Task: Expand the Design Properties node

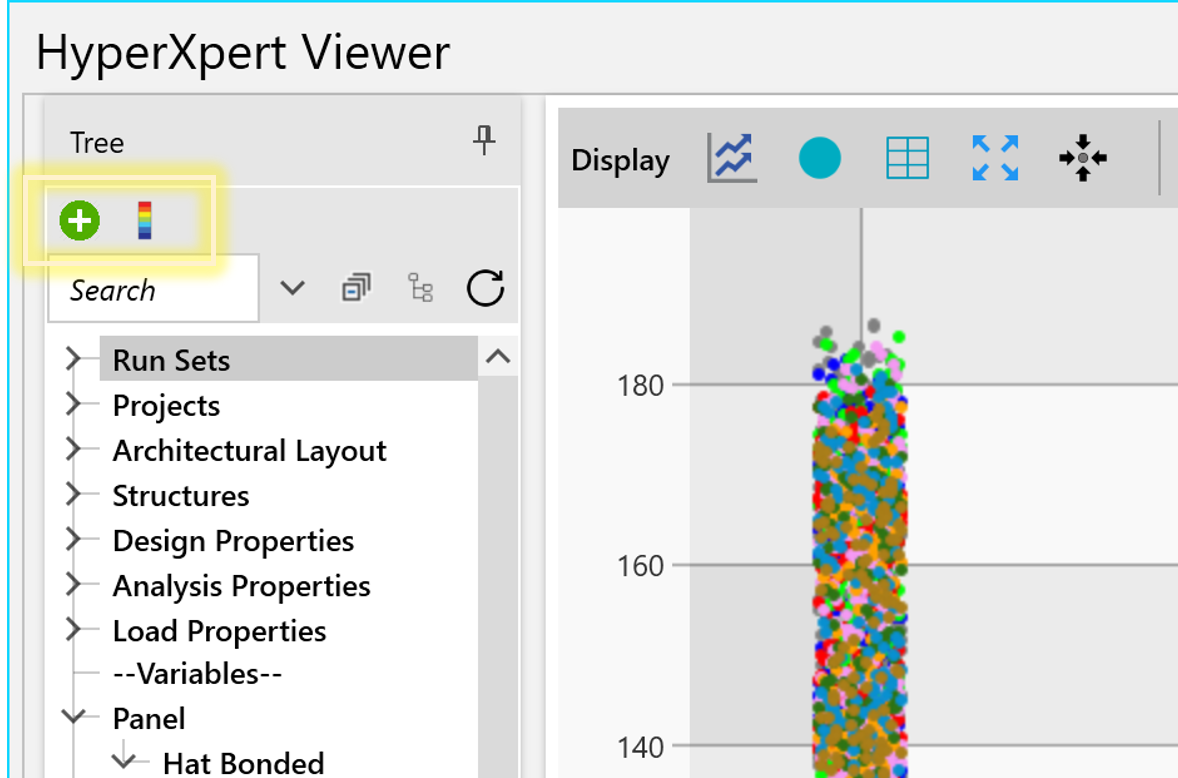Action: [73, 539]
